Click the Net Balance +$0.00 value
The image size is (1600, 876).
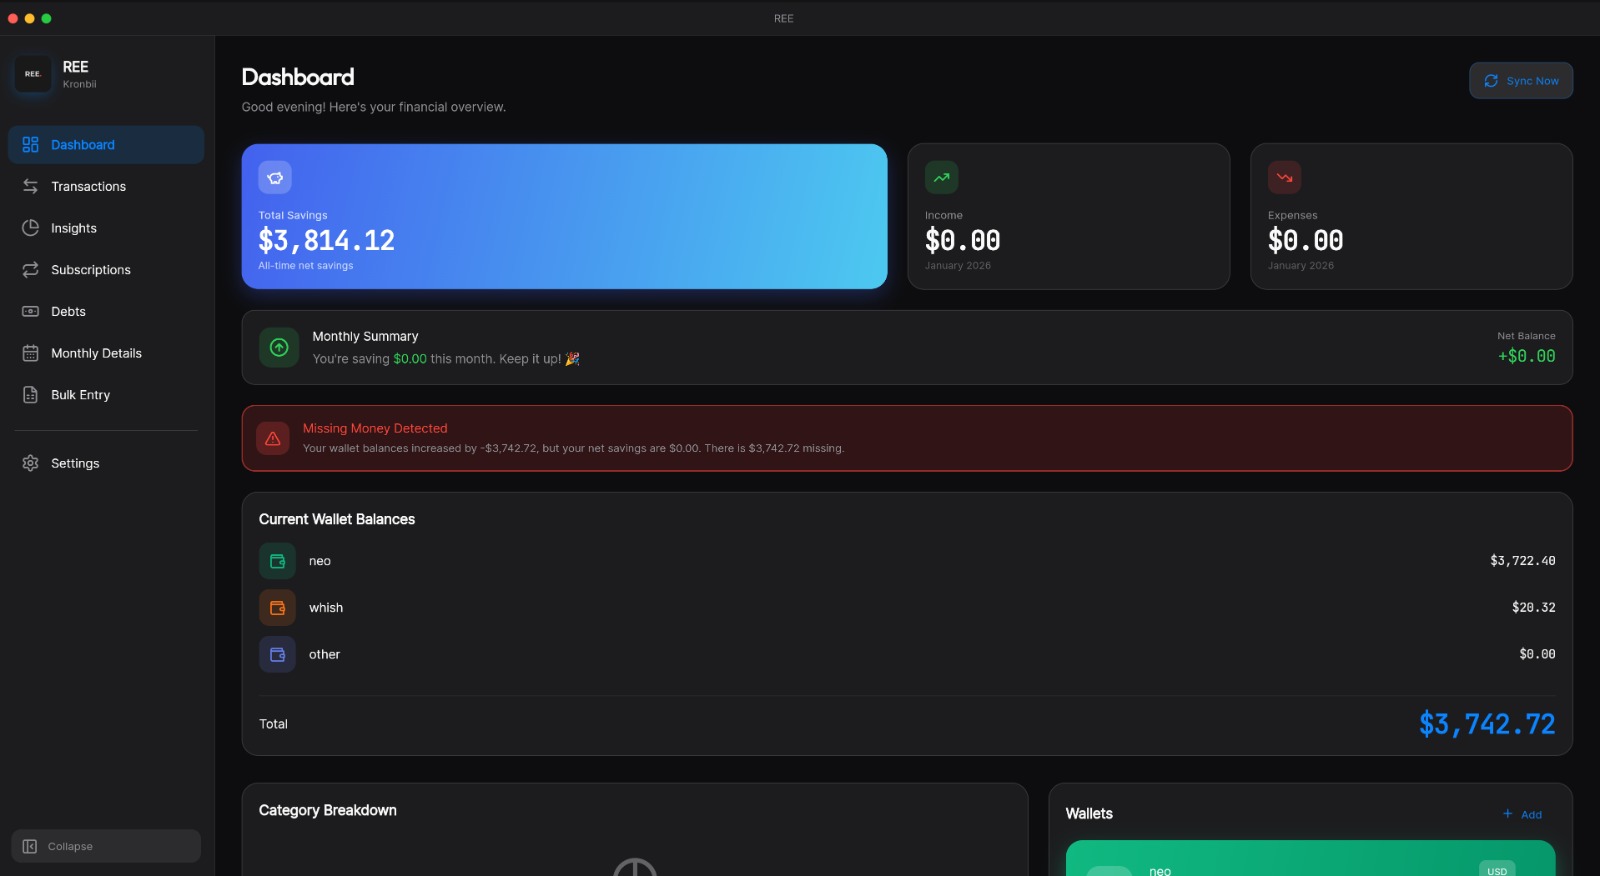tap(1526, 356)
